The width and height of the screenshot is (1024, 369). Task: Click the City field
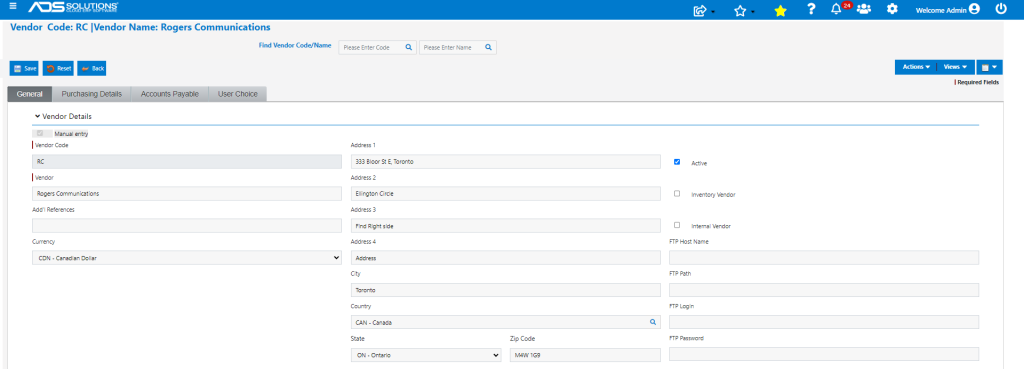(x=505, y=290)
